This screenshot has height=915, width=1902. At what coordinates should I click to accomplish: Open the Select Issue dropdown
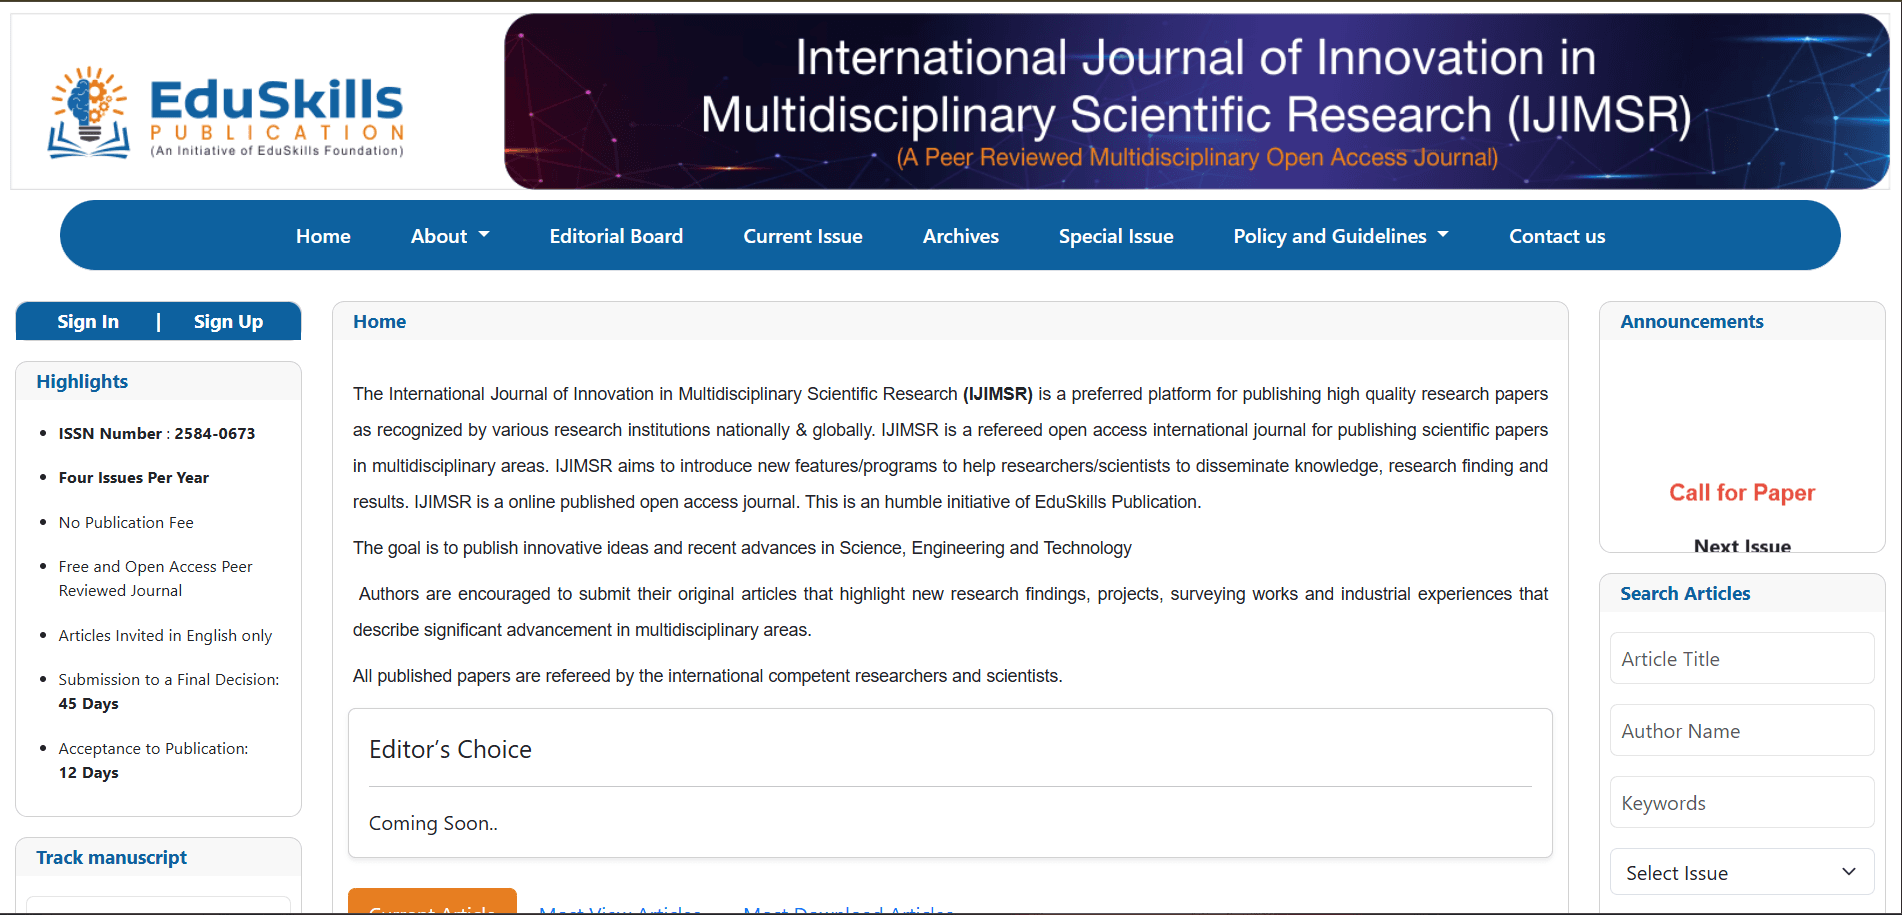[x=1742, y=873]
